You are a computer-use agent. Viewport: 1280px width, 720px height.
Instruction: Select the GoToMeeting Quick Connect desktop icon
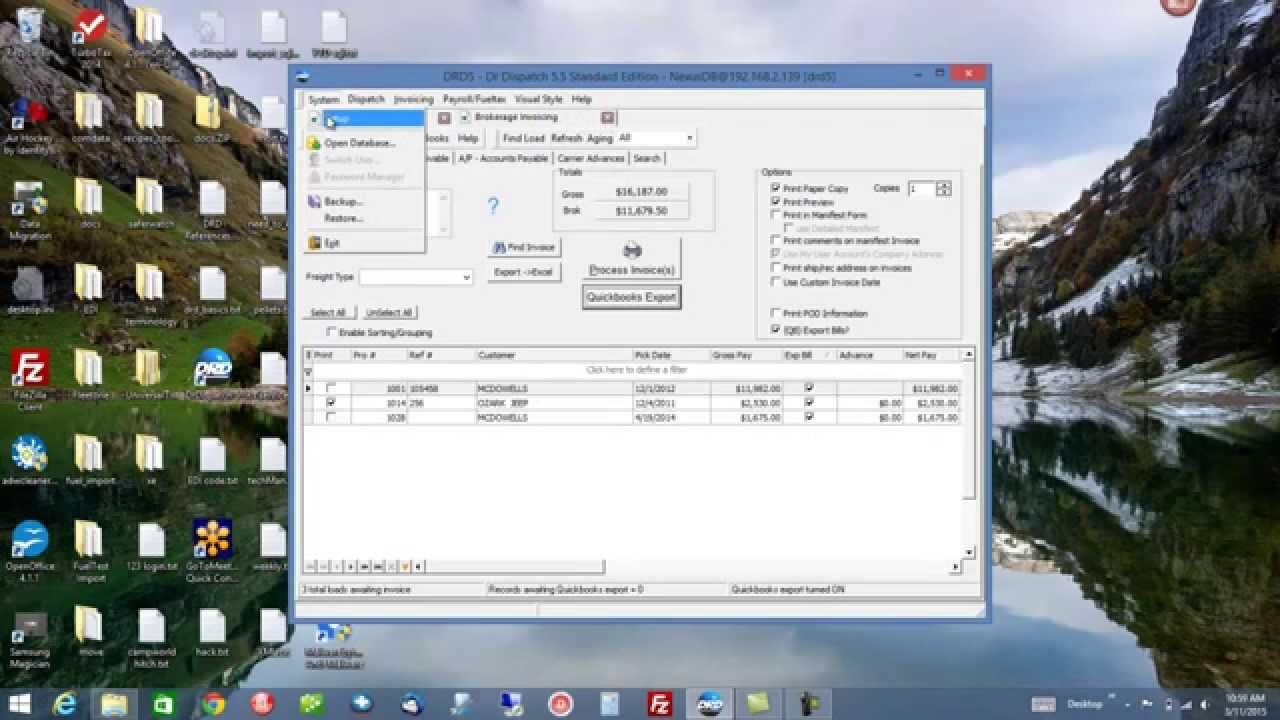click(213, 550)
